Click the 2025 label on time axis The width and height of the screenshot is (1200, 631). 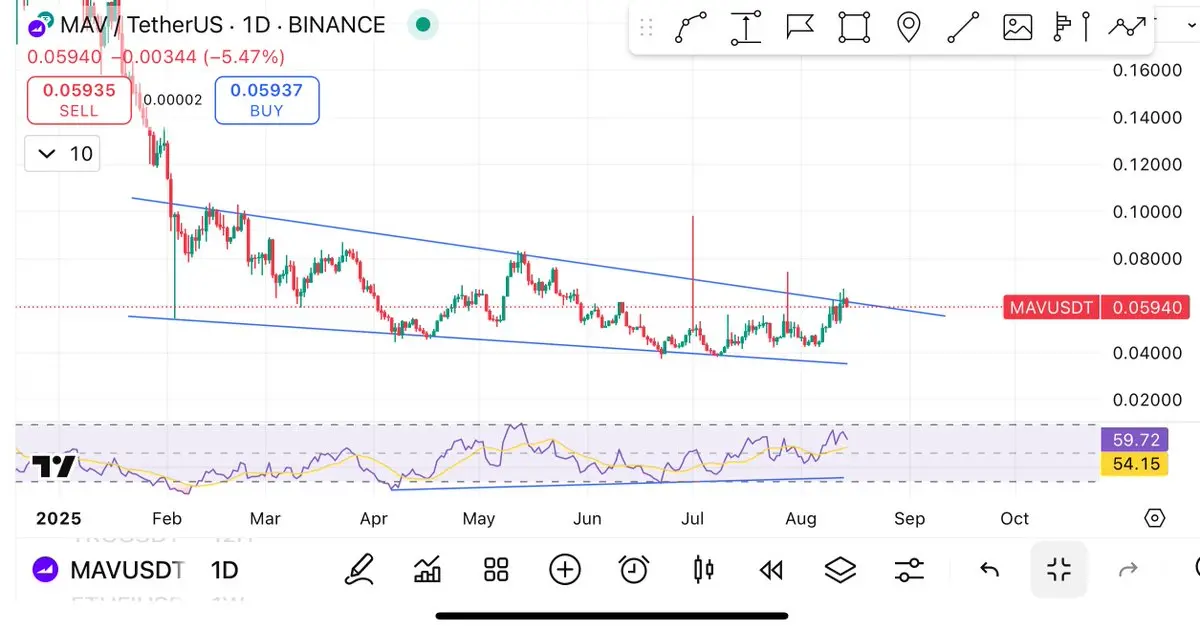tap(57, 518)
